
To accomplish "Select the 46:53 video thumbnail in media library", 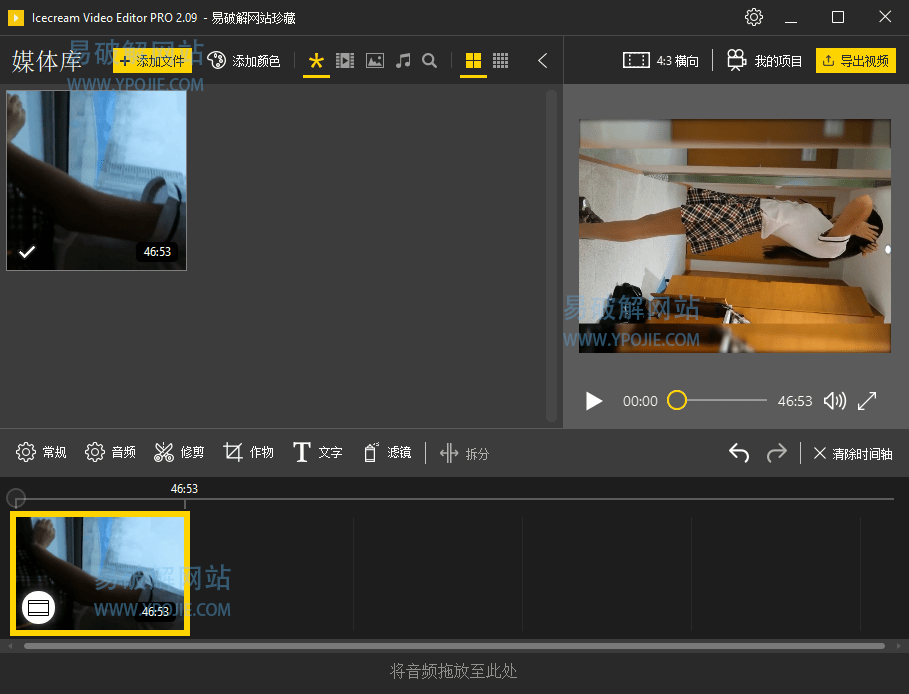I will [96, 180].
